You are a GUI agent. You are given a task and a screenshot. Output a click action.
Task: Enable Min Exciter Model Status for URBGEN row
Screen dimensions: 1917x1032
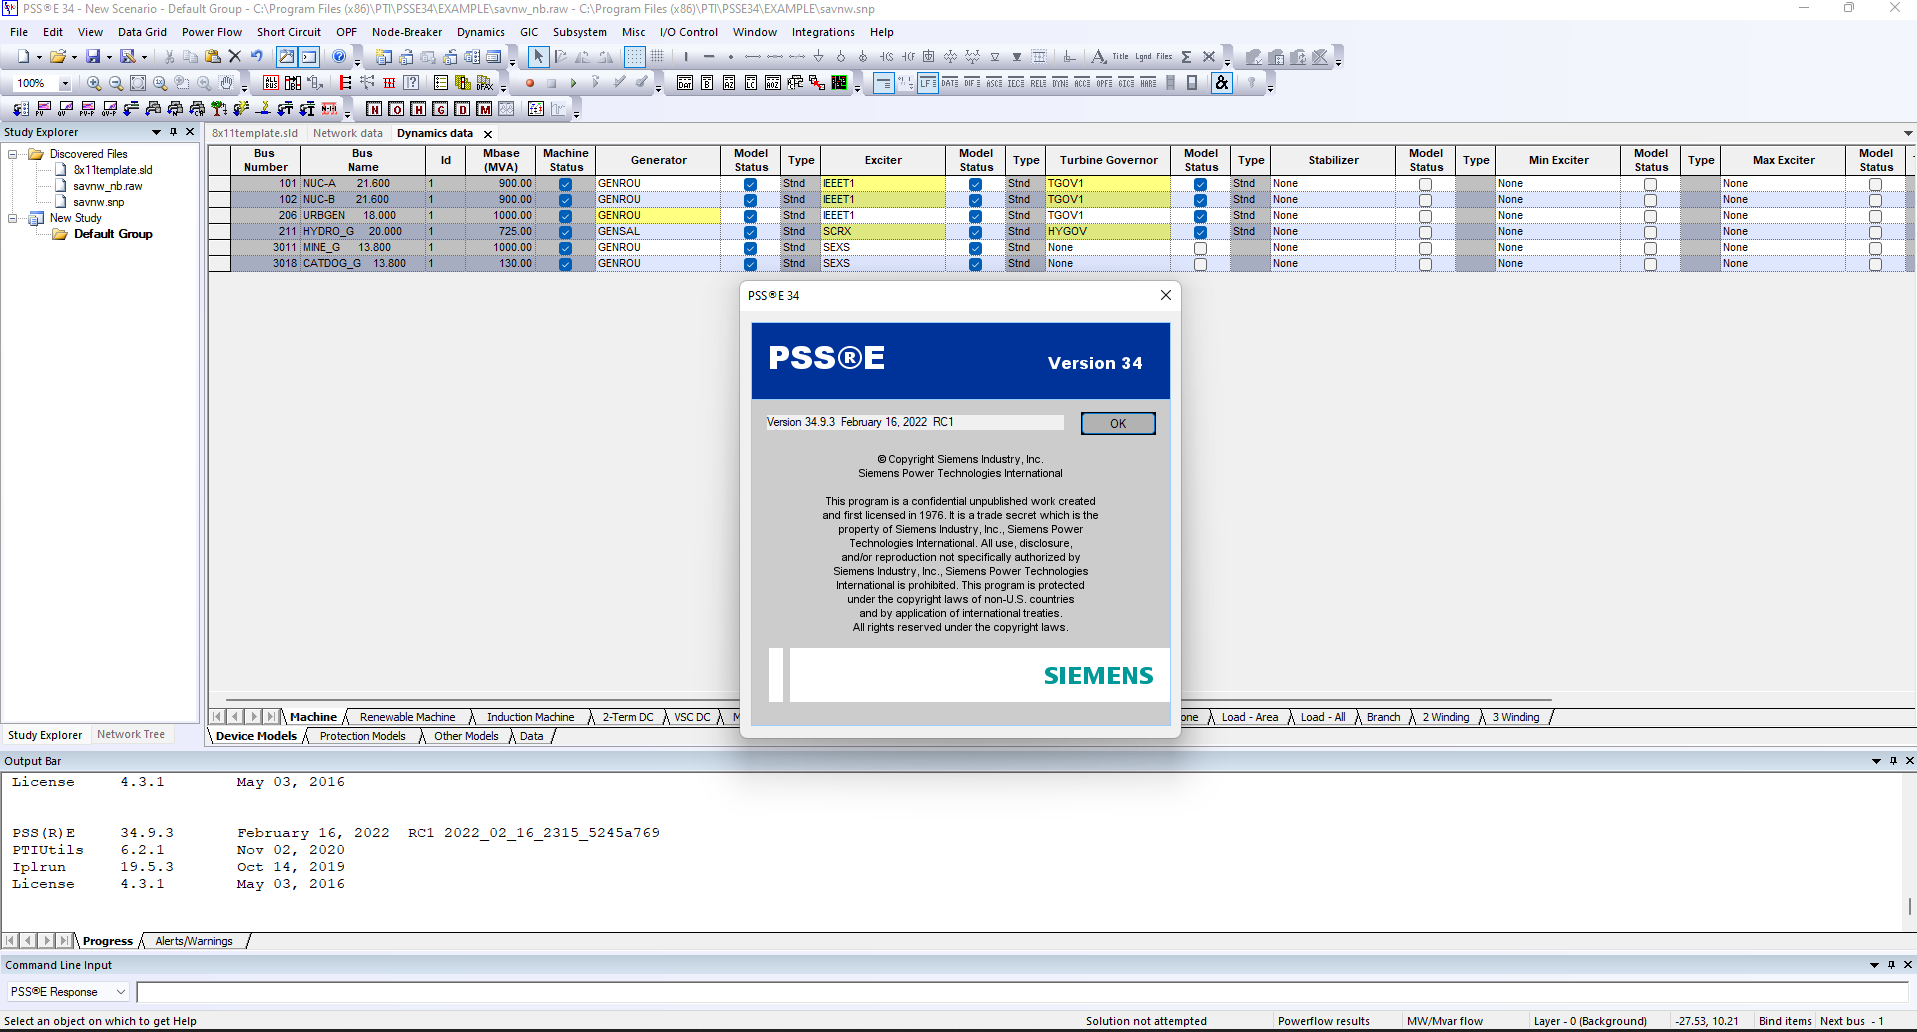(1650, 216)
